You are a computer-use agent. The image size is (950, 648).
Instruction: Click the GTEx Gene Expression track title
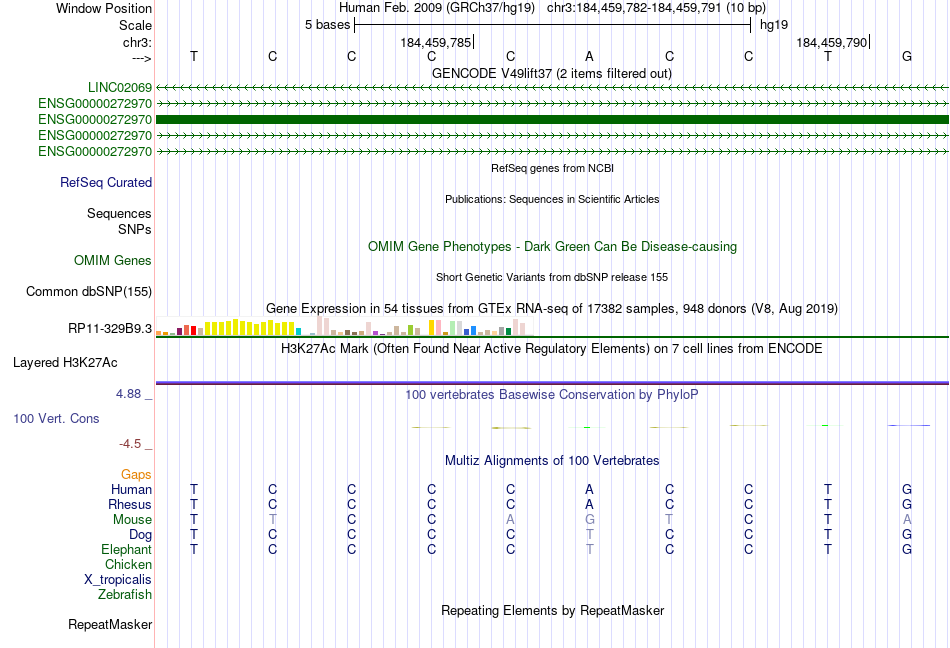(x=552, y=308)
